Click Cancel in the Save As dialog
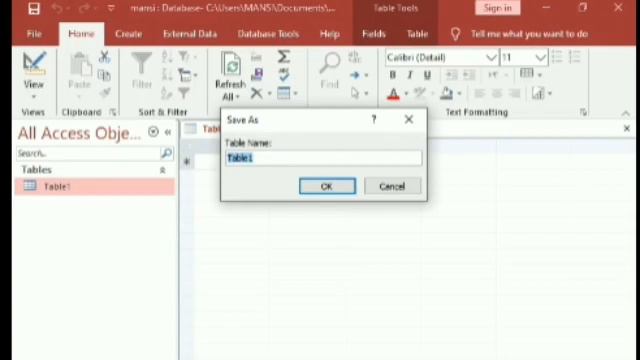 [x=392, y=187]
